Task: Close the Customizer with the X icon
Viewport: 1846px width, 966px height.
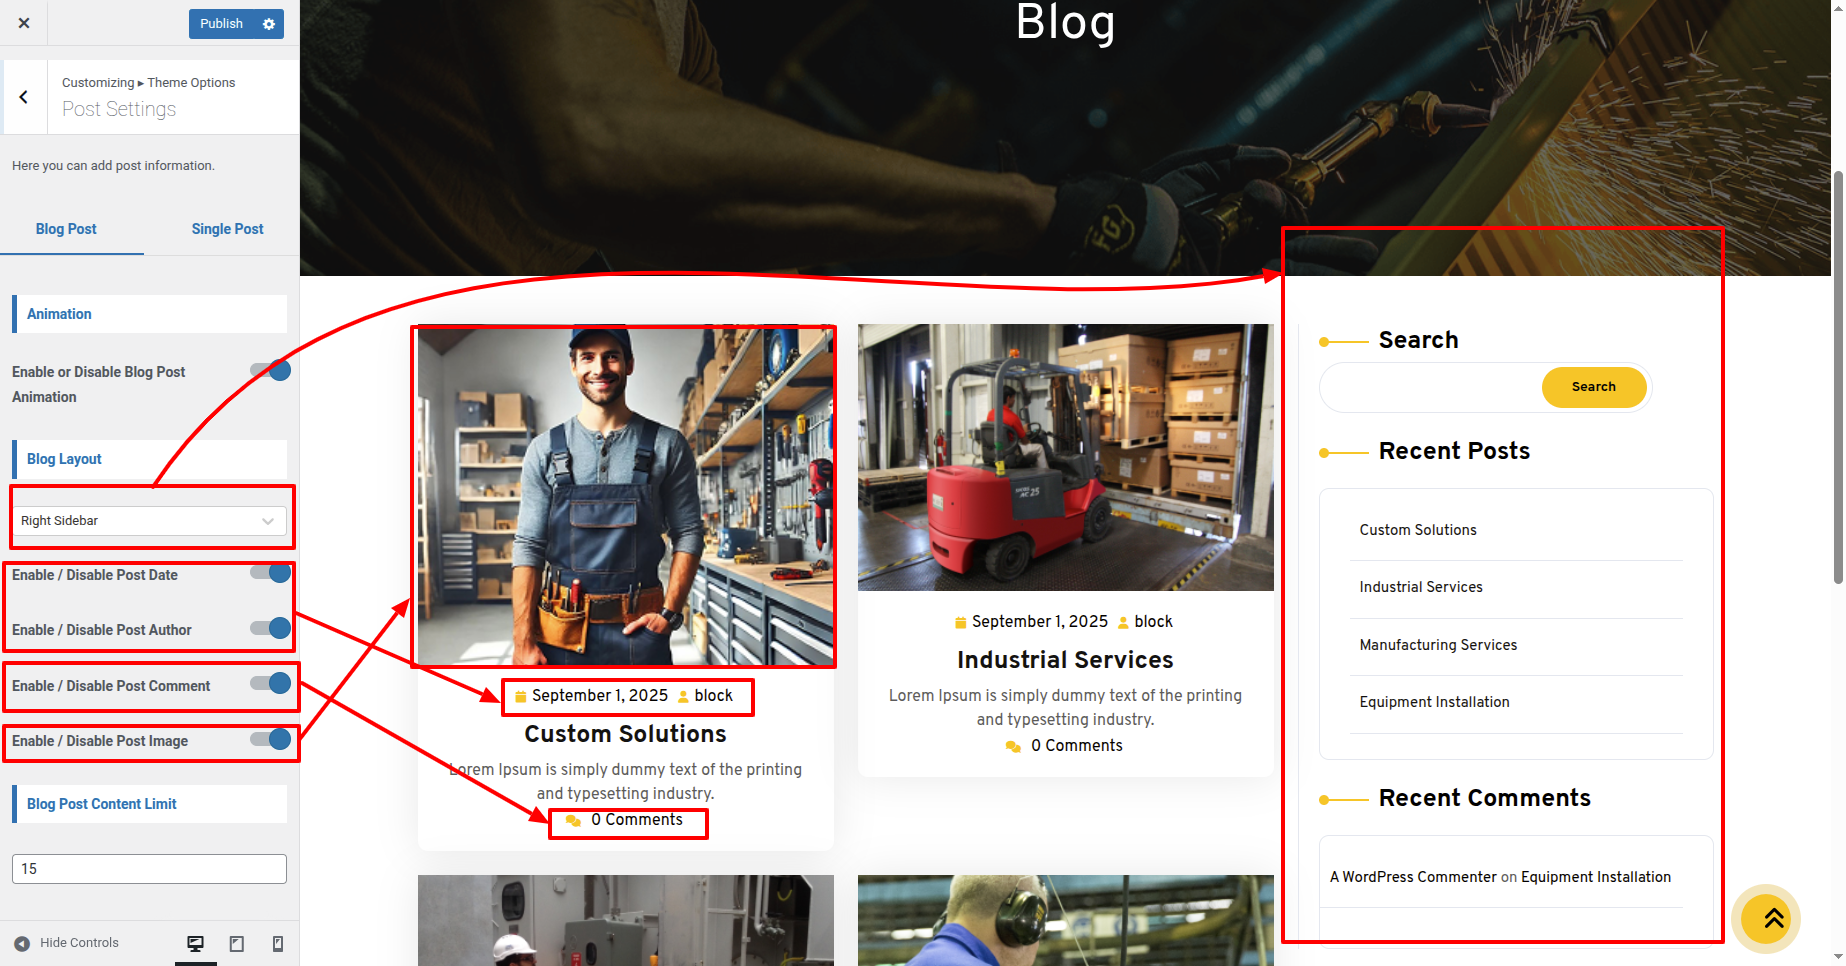Action: 24,23
